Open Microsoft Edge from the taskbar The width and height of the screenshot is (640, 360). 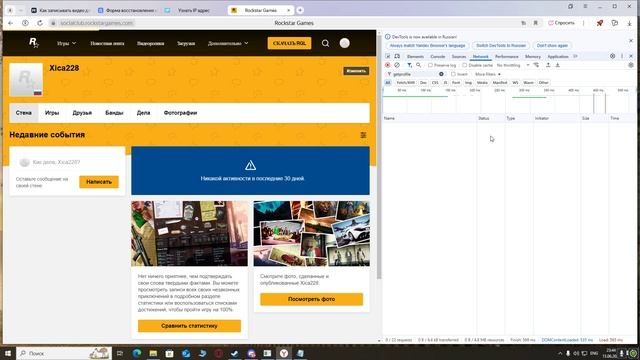point(137,353)
